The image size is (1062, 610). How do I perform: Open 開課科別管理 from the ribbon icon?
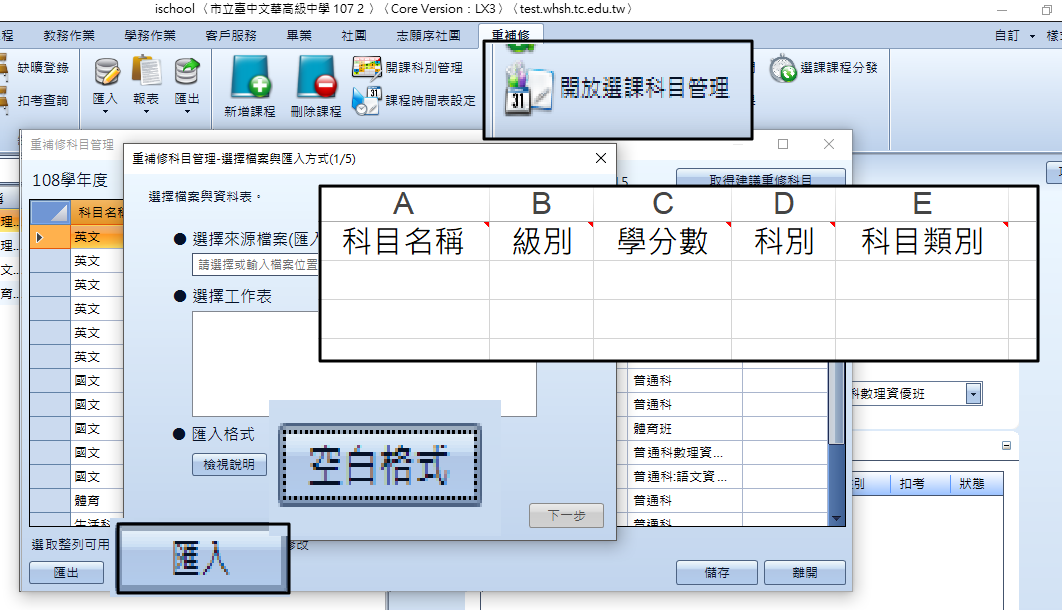366,68
